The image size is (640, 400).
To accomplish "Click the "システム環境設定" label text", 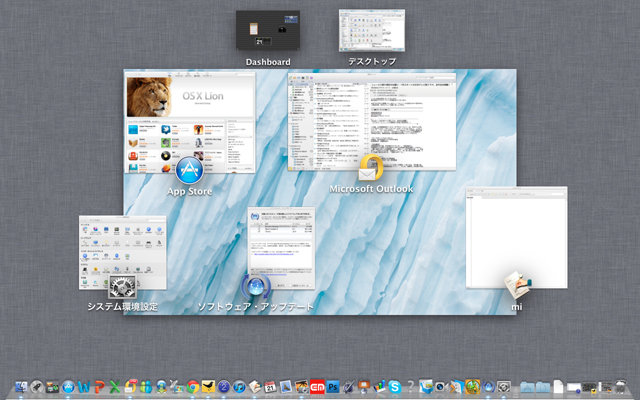I will 122,307.
